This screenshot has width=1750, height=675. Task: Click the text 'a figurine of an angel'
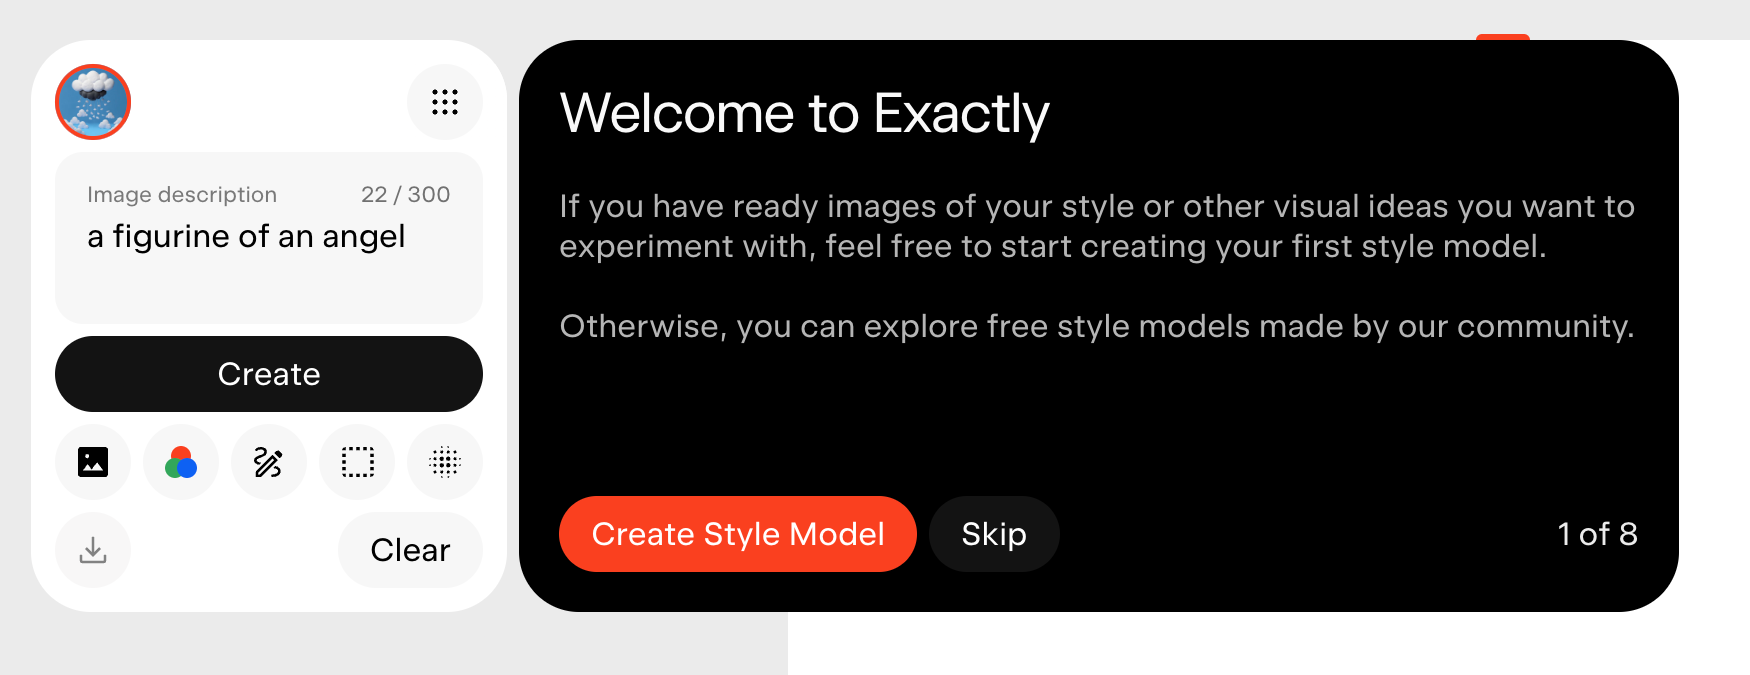(x=246, y=237)
